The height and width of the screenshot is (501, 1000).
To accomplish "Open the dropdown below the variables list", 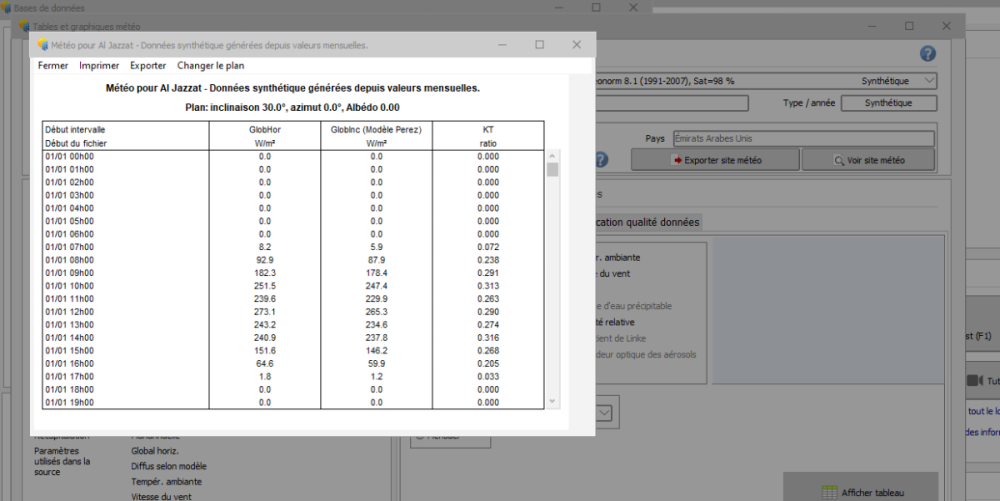I will (x=605, y=412).
